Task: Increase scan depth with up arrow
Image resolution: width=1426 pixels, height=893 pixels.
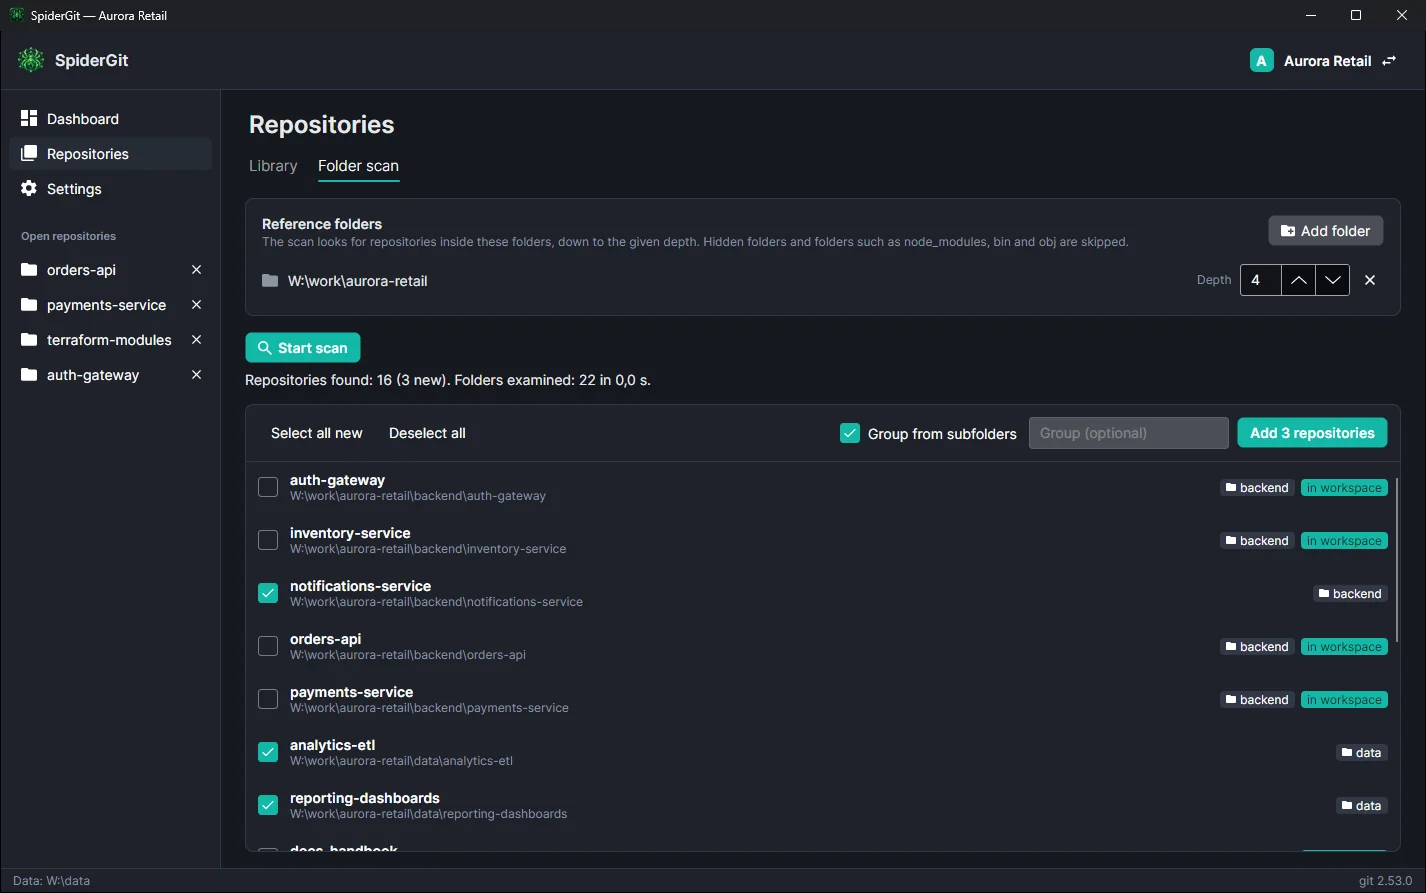Action: coord(1298,280)
